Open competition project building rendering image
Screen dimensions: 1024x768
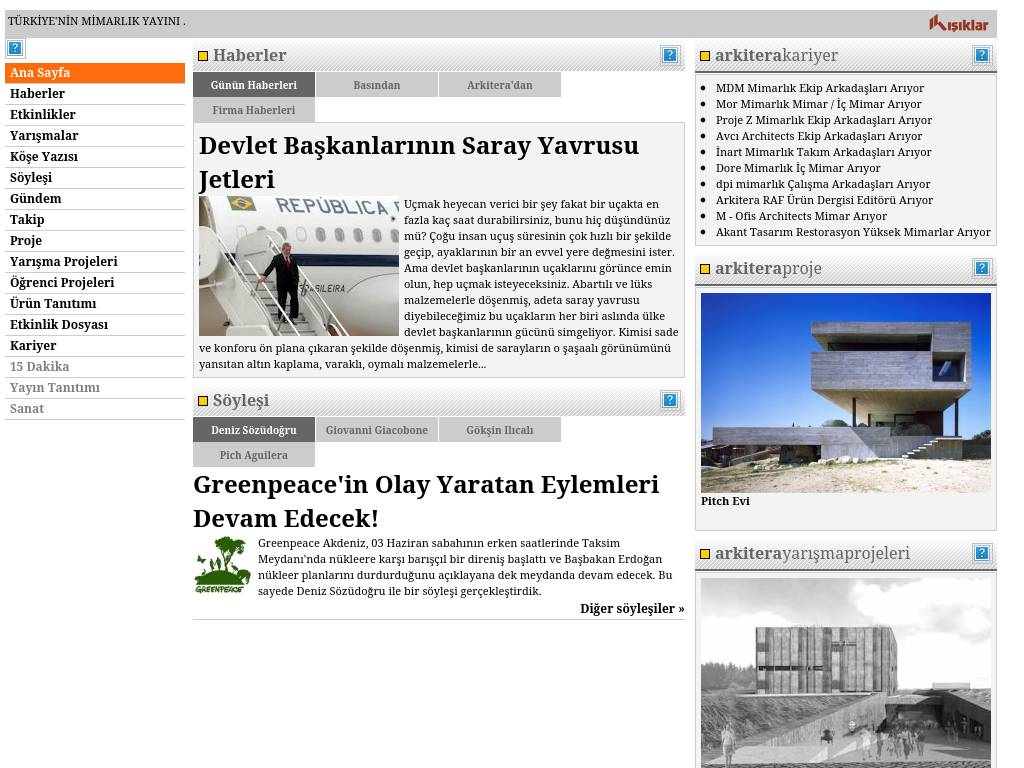[x=846, y=673]
